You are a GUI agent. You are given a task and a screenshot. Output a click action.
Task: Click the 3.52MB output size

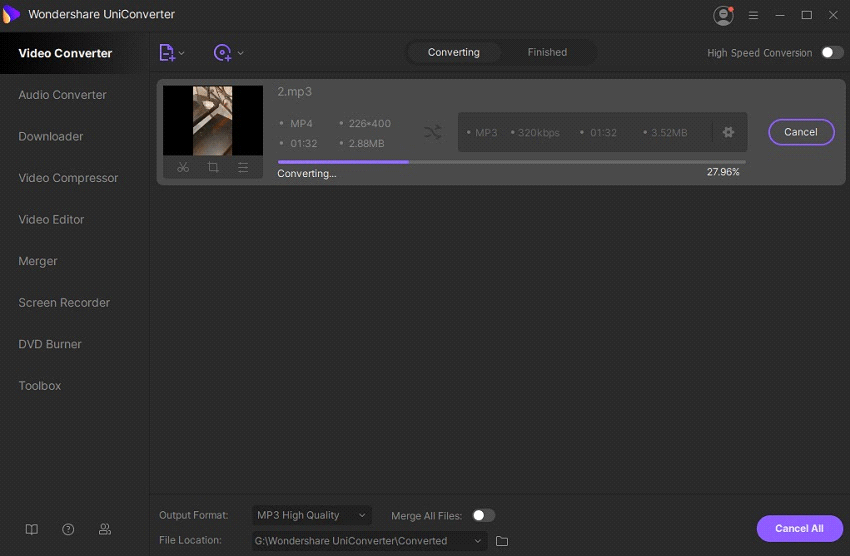pos(669,133)
